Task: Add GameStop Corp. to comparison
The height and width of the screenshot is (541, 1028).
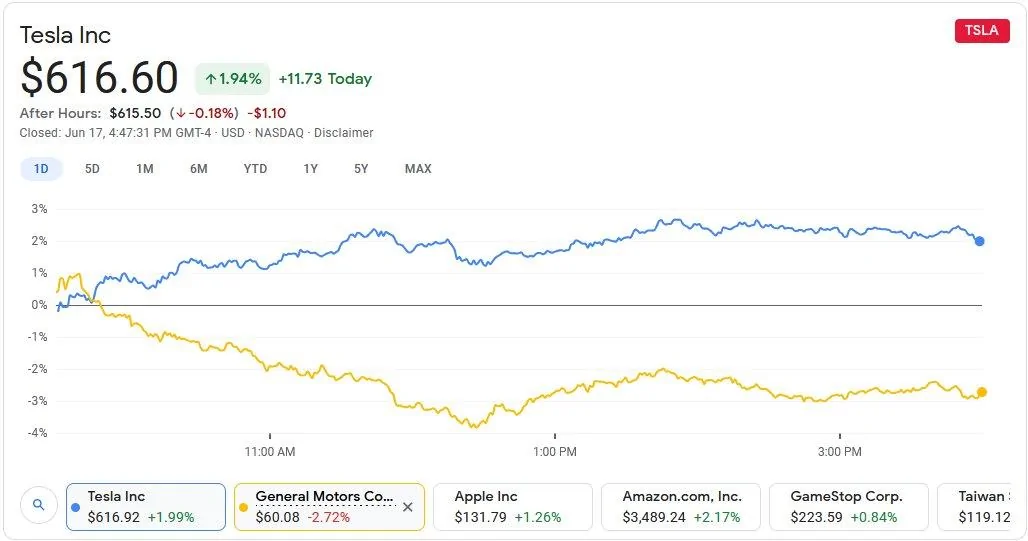Action: (846, 506)
